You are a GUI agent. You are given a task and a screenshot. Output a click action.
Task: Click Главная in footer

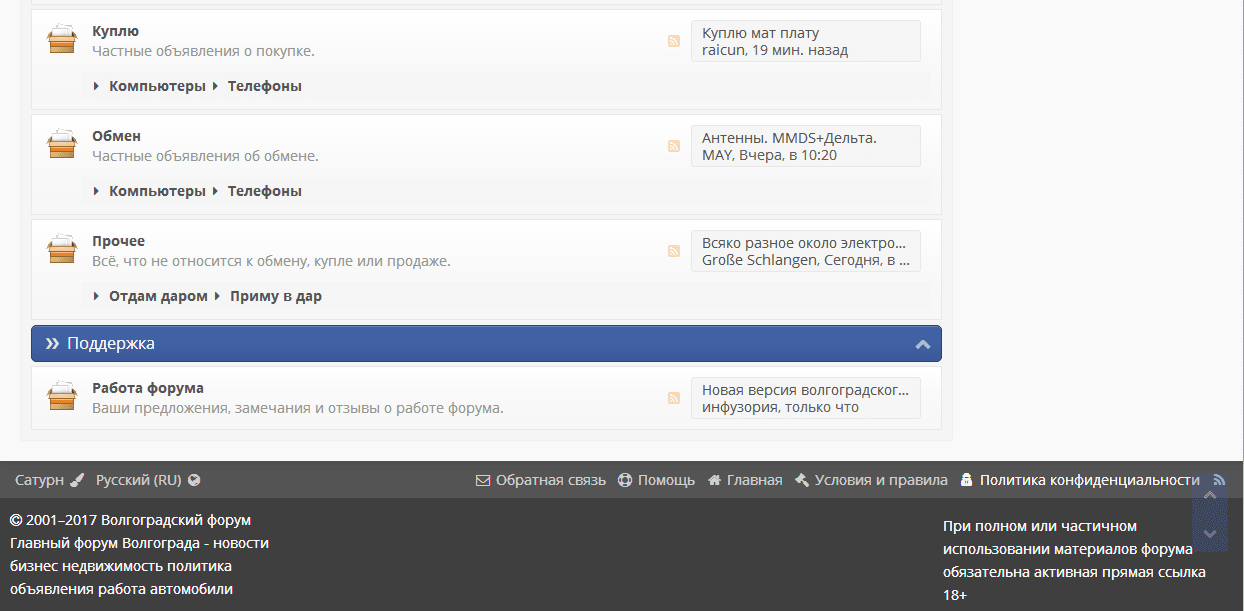pos(745,480)
